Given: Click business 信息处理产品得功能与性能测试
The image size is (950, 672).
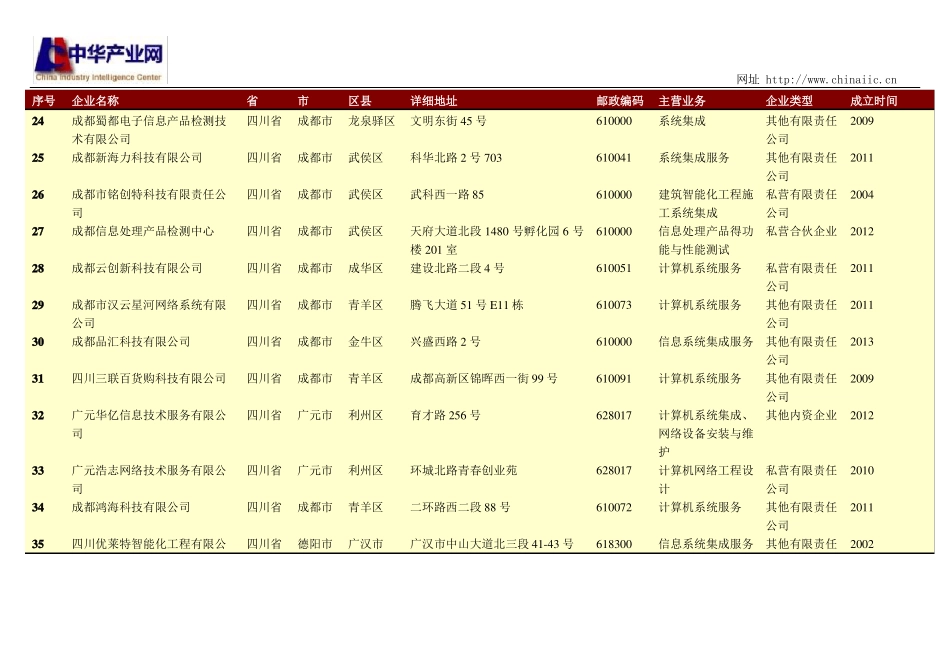Looking at the screenshot, I should point(706,241).
